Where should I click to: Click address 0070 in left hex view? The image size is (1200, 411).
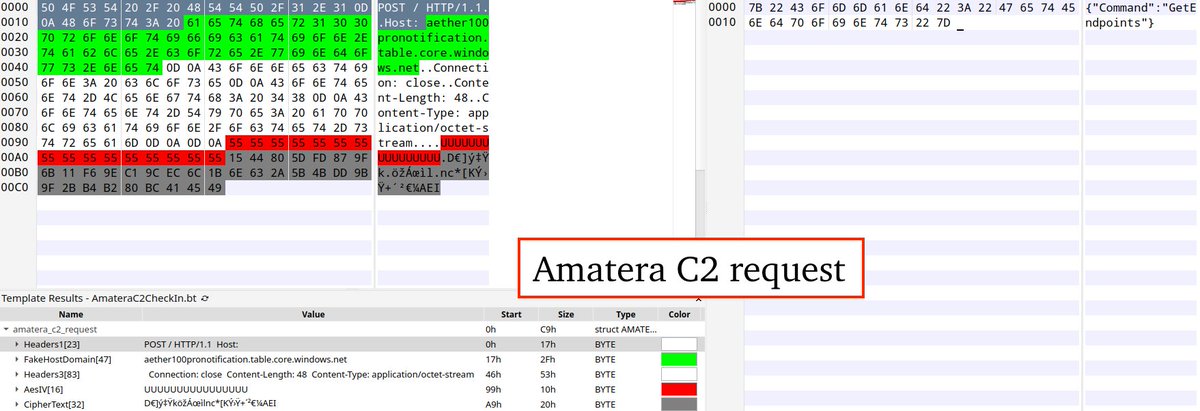pos(15,112)
